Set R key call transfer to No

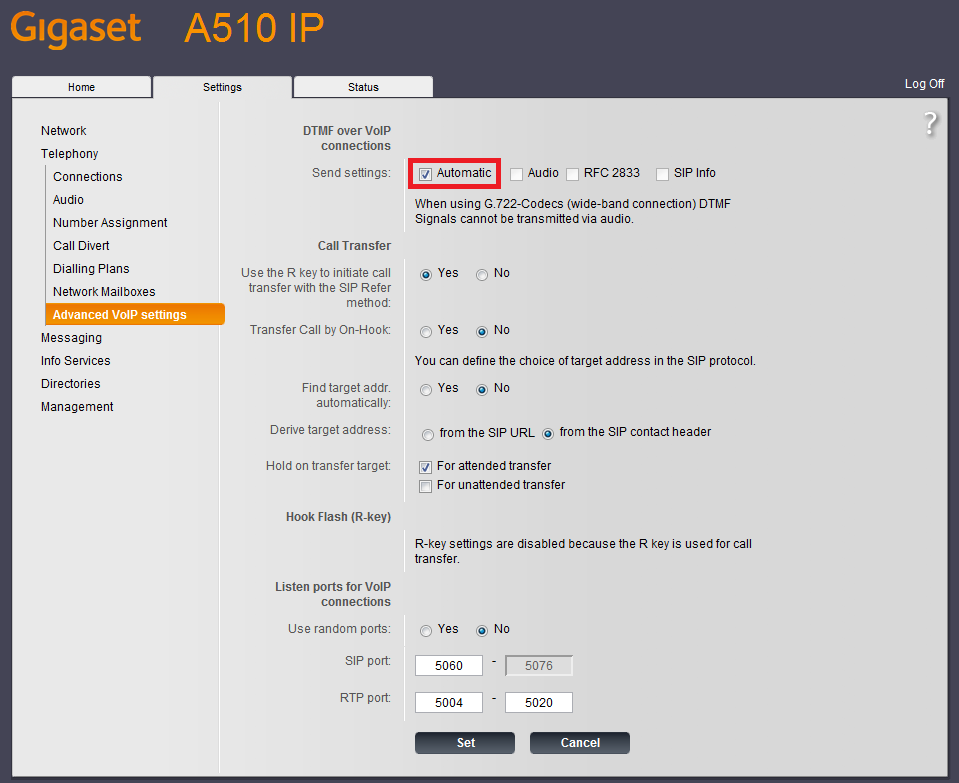tap(482, 274)
